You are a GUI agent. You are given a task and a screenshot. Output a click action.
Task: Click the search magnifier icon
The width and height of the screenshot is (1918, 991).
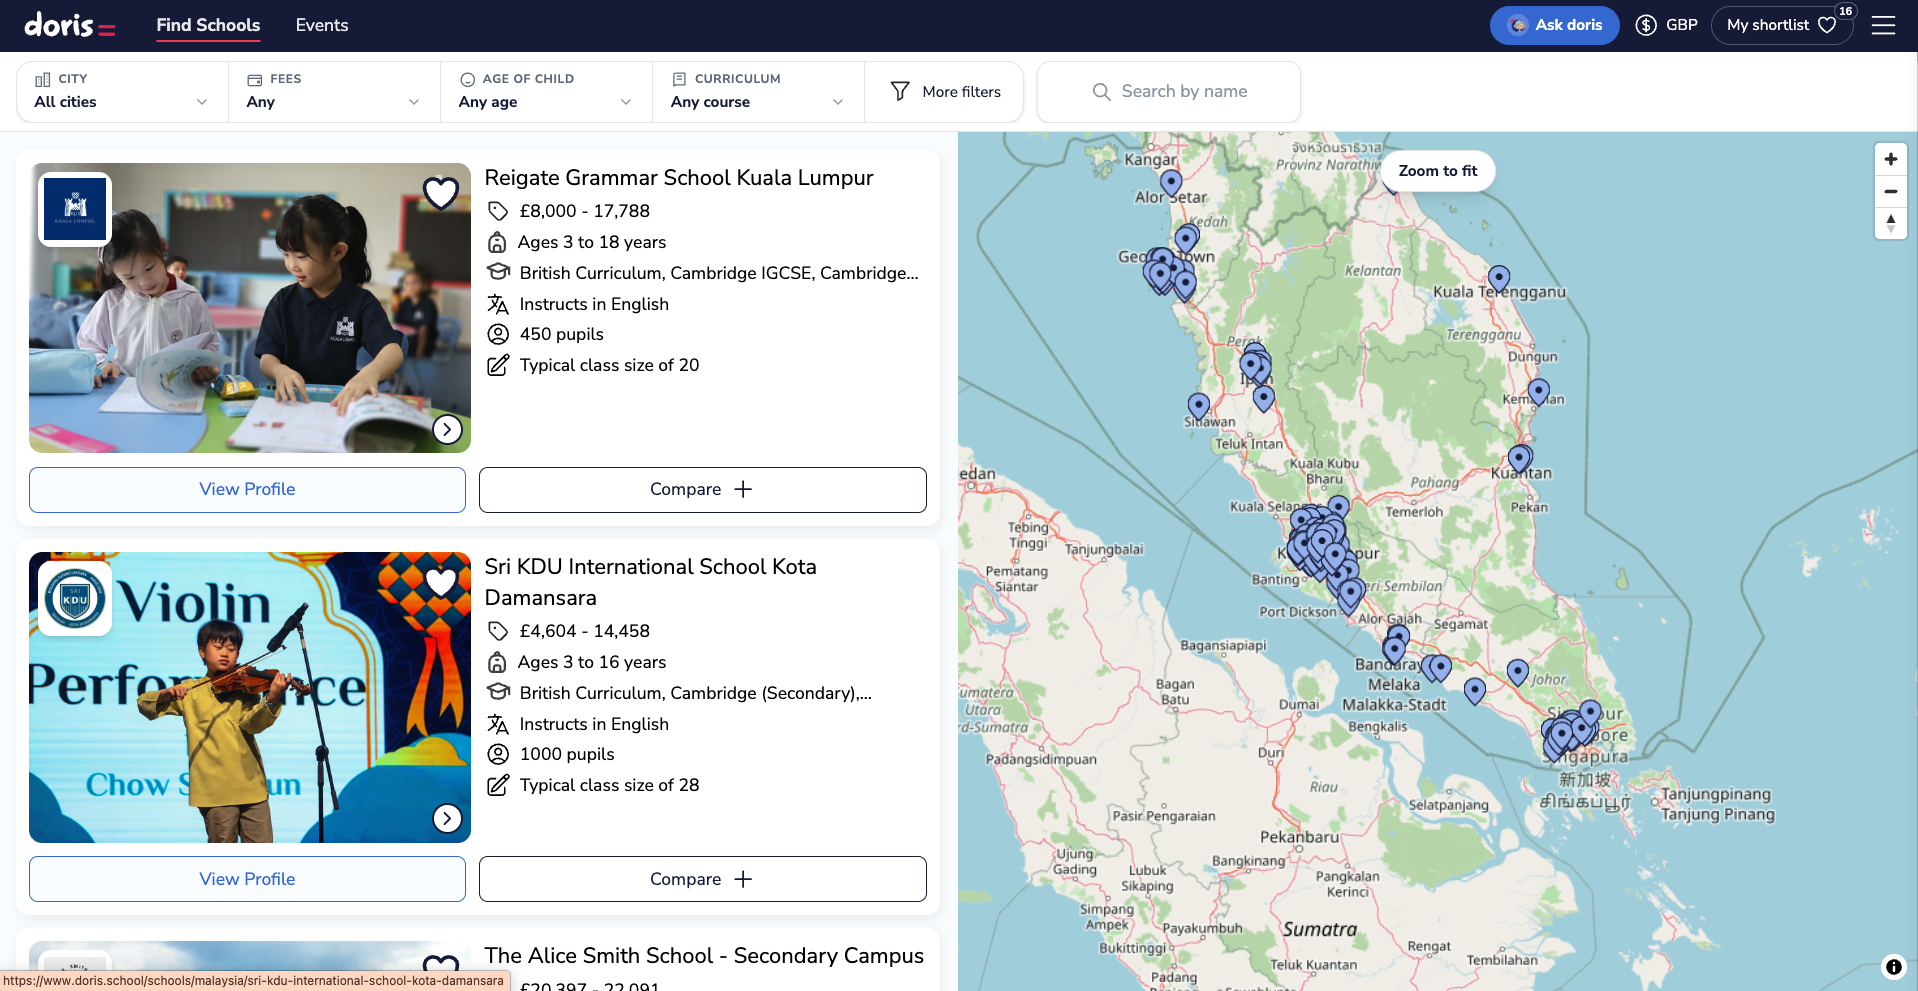click(x=1101, y=91)
